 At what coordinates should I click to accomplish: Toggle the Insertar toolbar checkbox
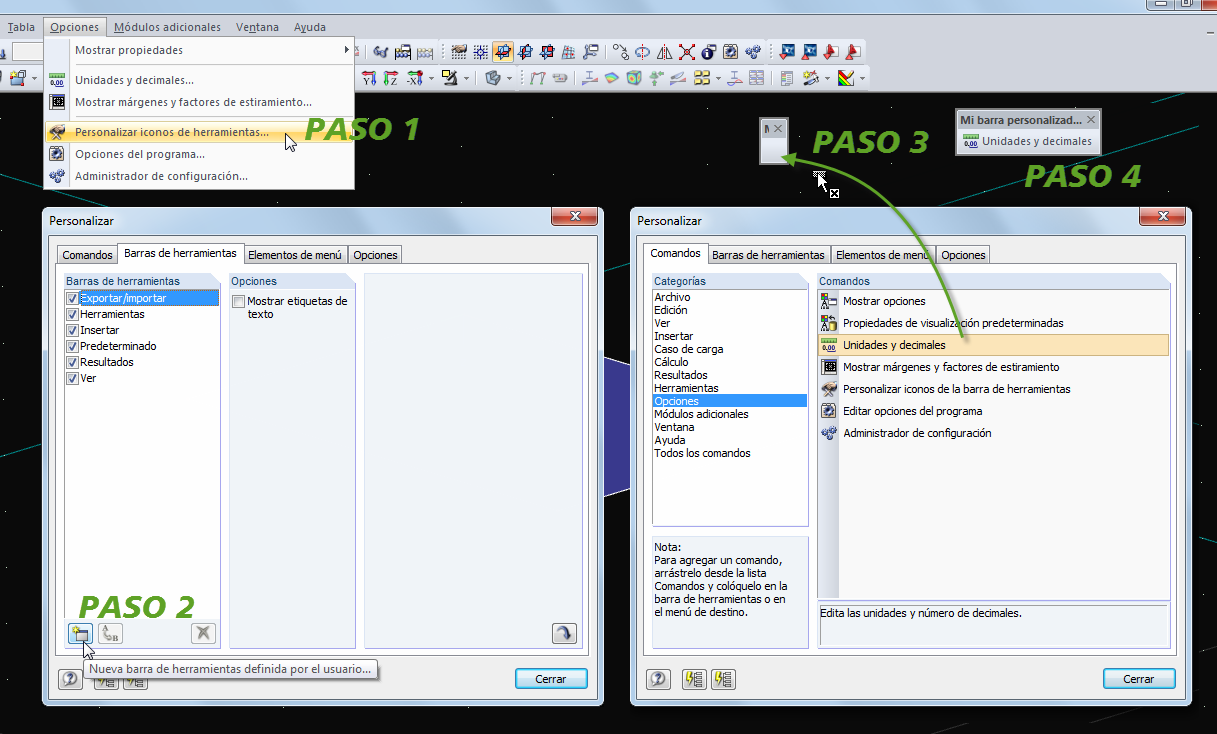[72, 330]
